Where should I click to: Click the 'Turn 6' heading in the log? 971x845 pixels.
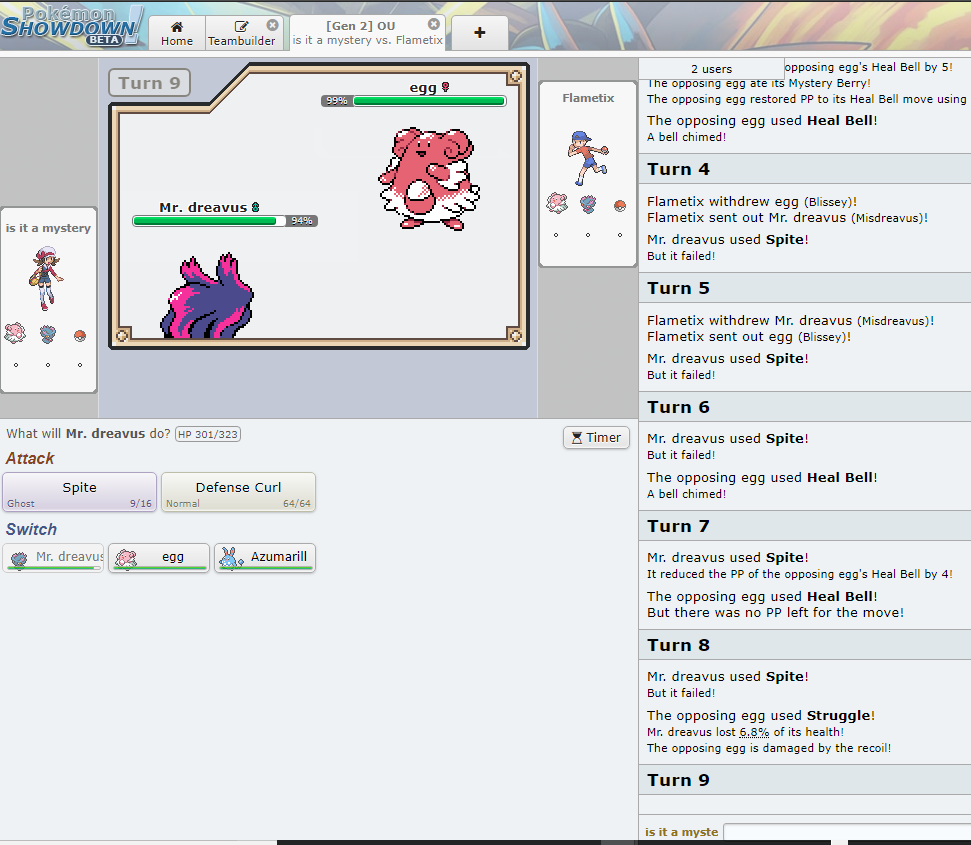(678, 407)
